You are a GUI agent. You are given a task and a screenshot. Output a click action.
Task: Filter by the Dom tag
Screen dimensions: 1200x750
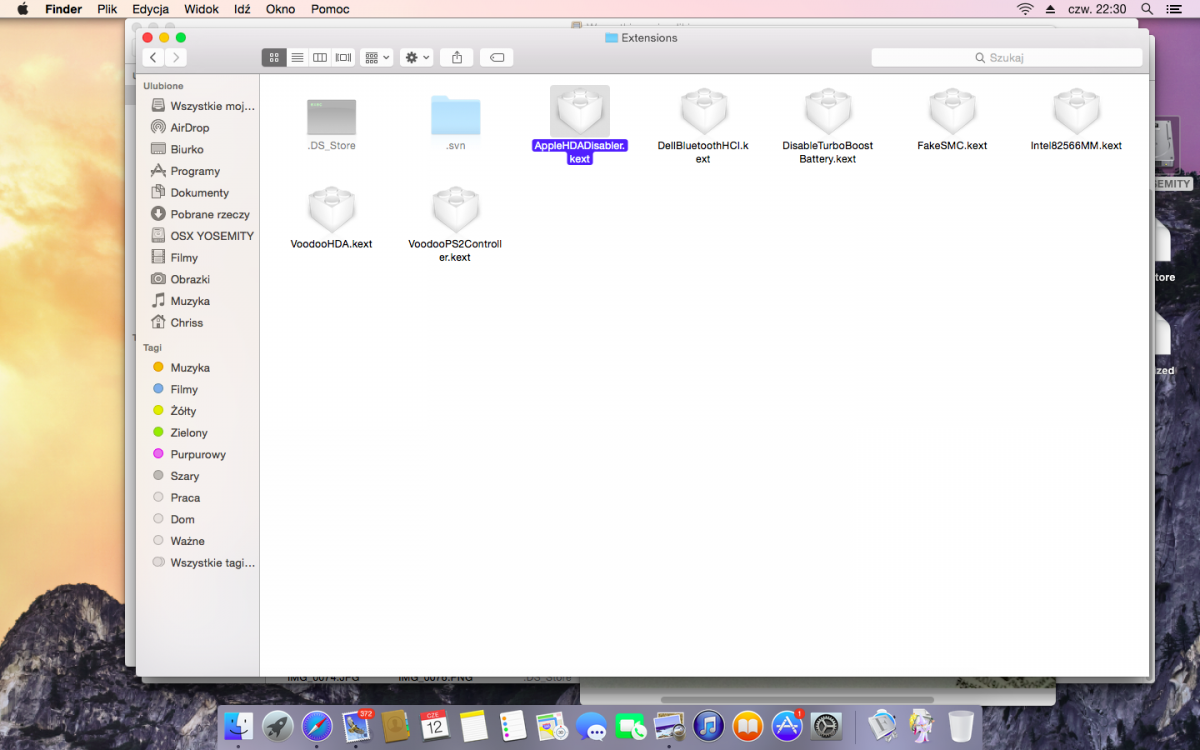pyautogui.click(x=173, y=519)
